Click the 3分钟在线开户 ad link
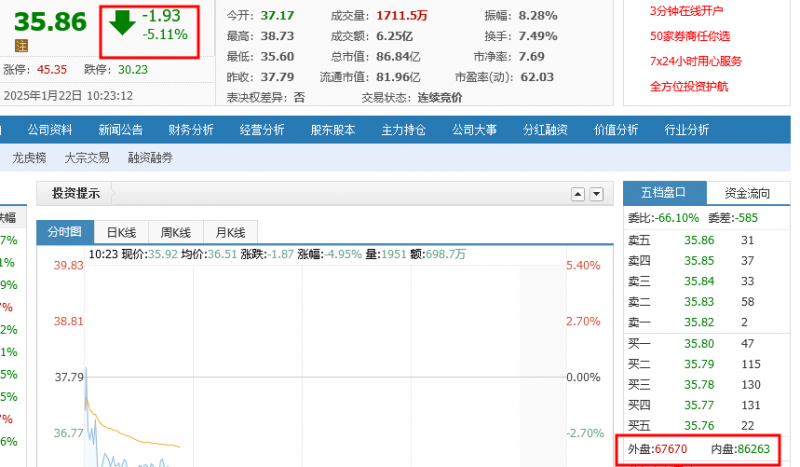Viewport: 800px width, 467px height. [x=686, y=11]
